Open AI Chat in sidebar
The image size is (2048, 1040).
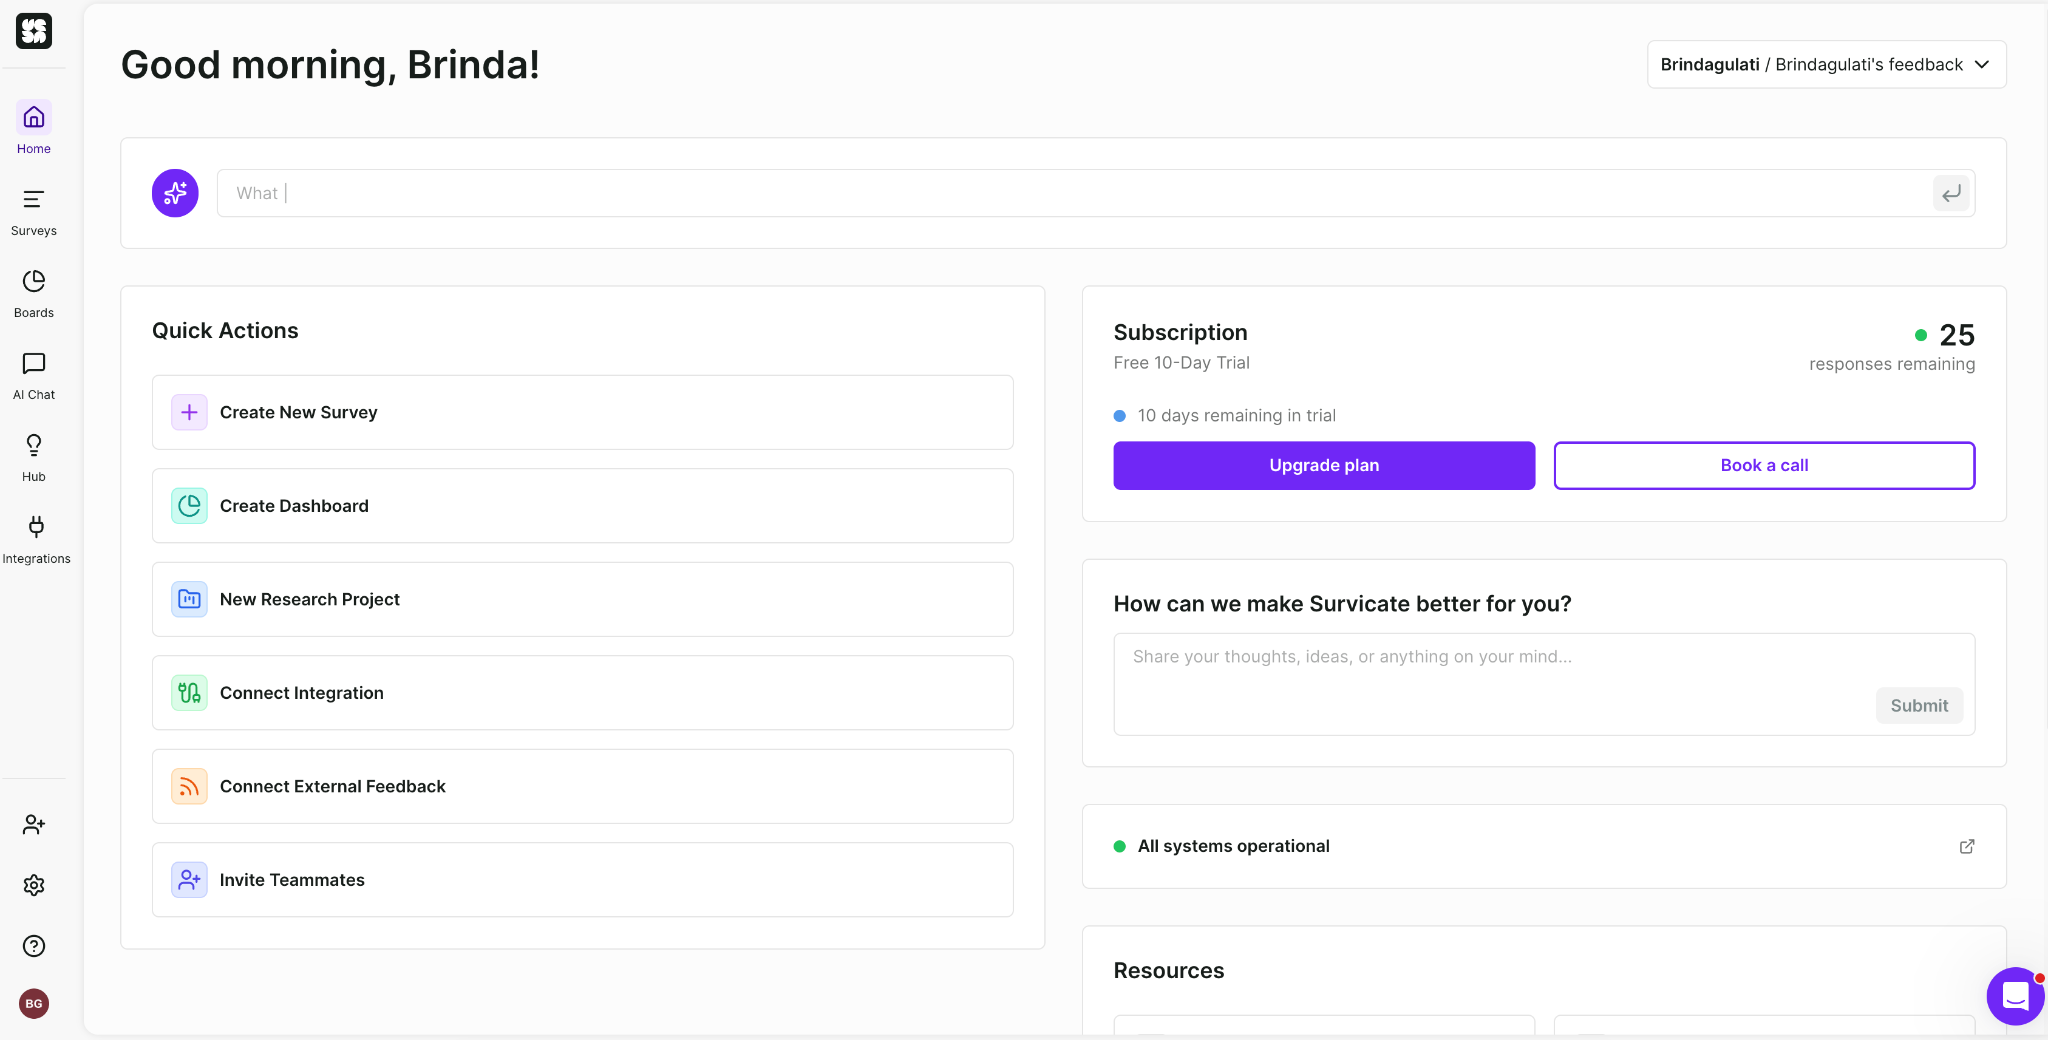point(34,376)
